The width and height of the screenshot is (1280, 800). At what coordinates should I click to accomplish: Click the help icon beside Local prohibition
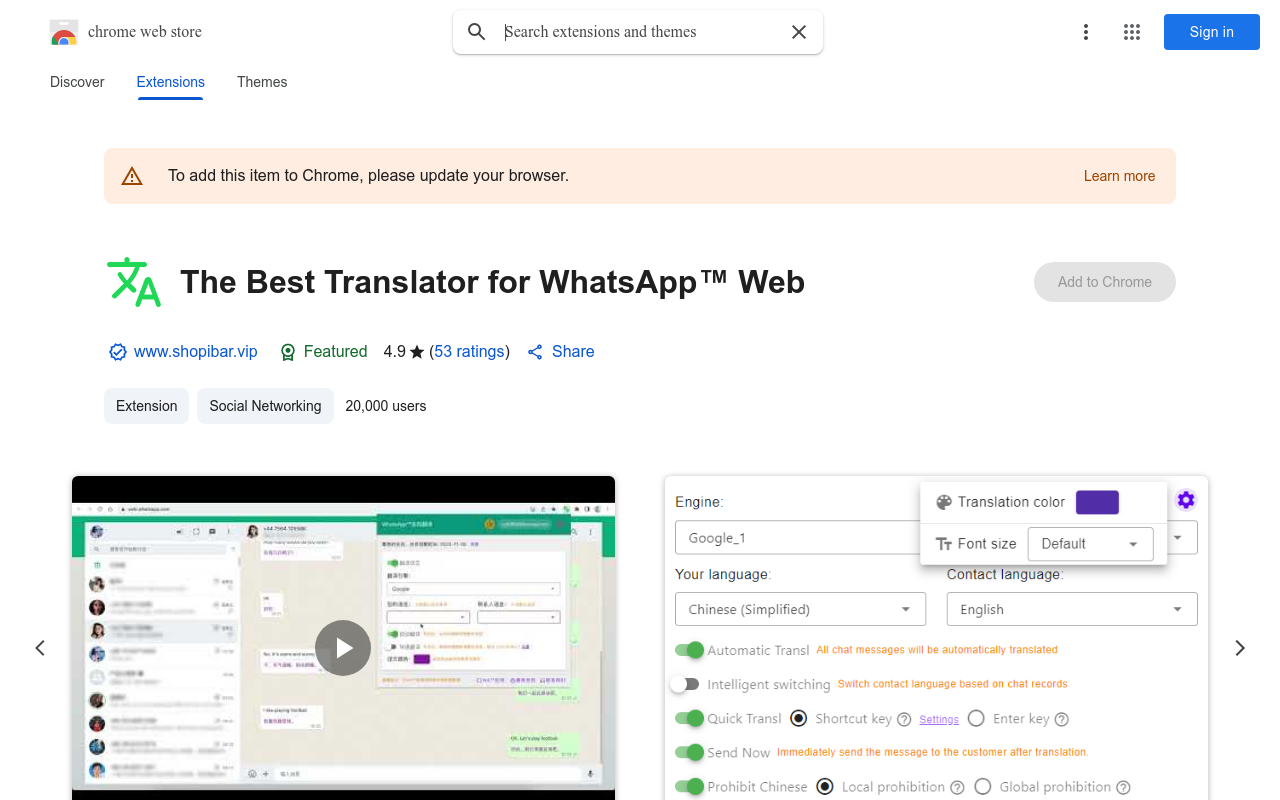pyautogui.click(x=957, y=788)
